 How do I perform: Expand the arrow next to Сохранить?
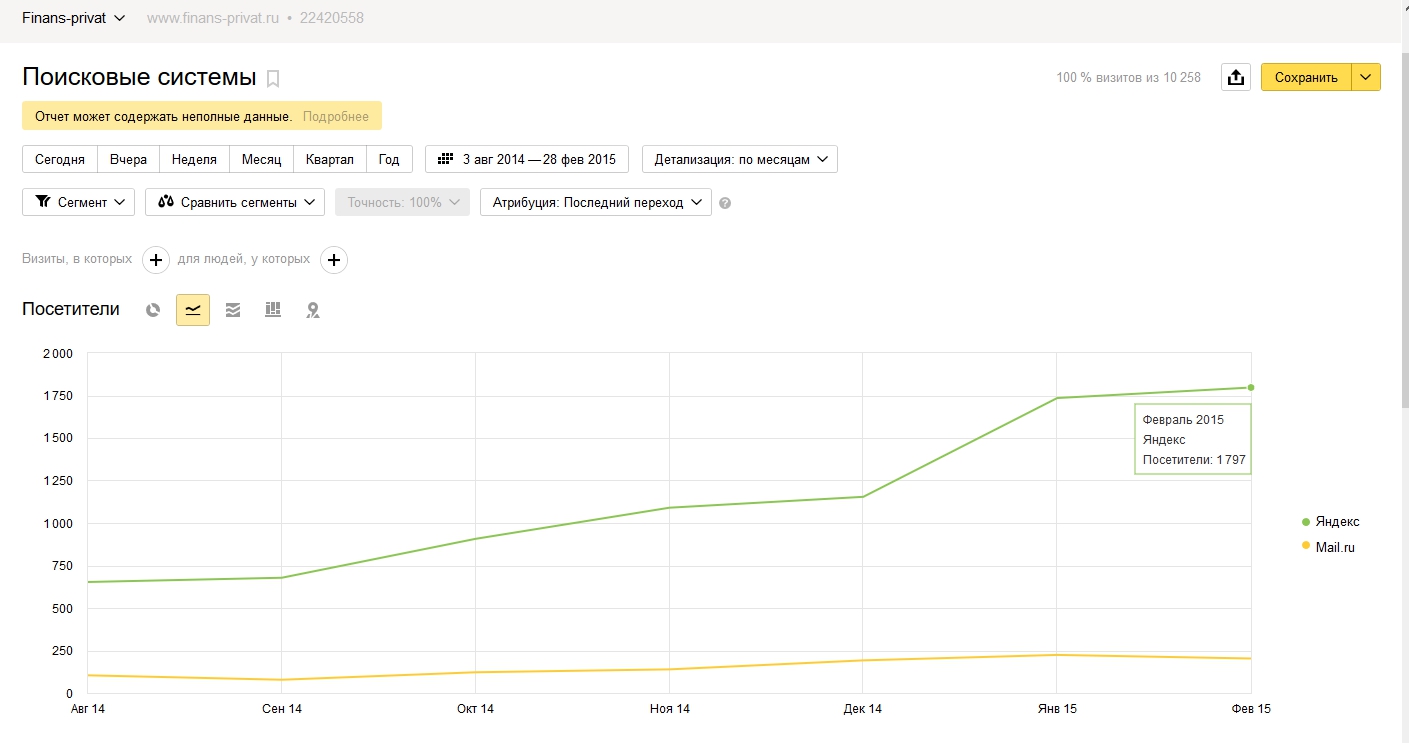pyautogui.click(x=1366, y=78)
